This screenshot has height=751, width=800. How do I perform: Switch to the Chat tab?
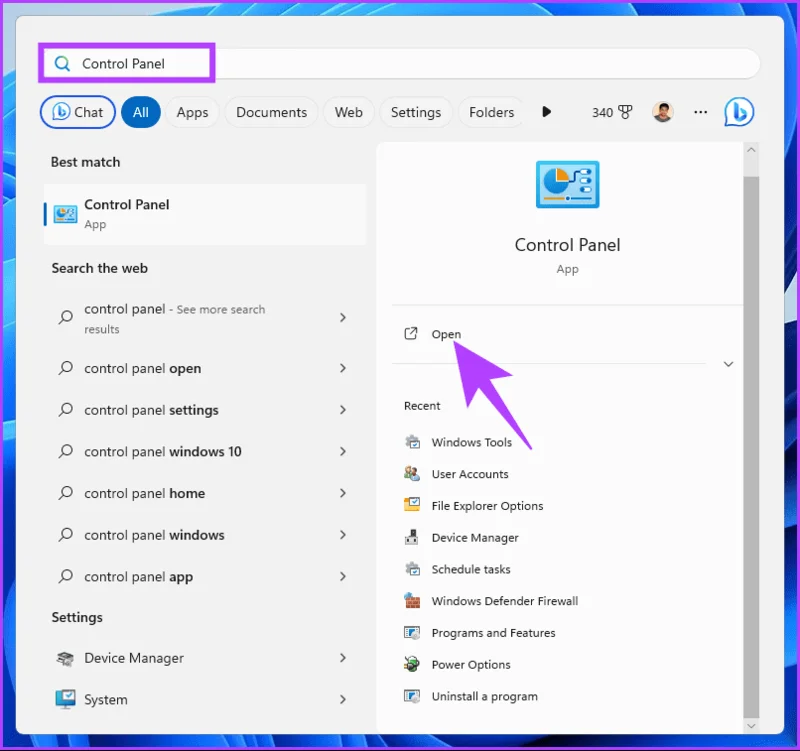(x=78, y=112)
